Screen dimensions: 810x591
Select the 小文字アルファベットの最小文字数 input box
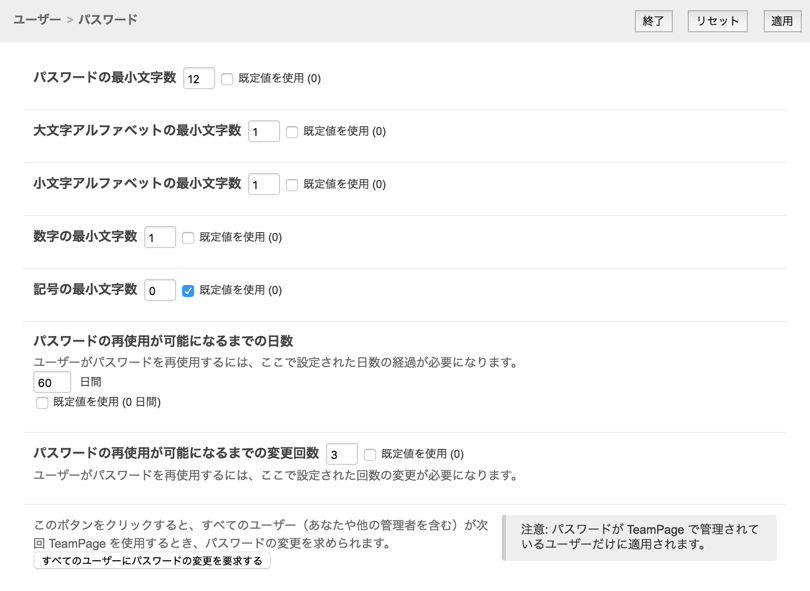click(x=264, y=184)
